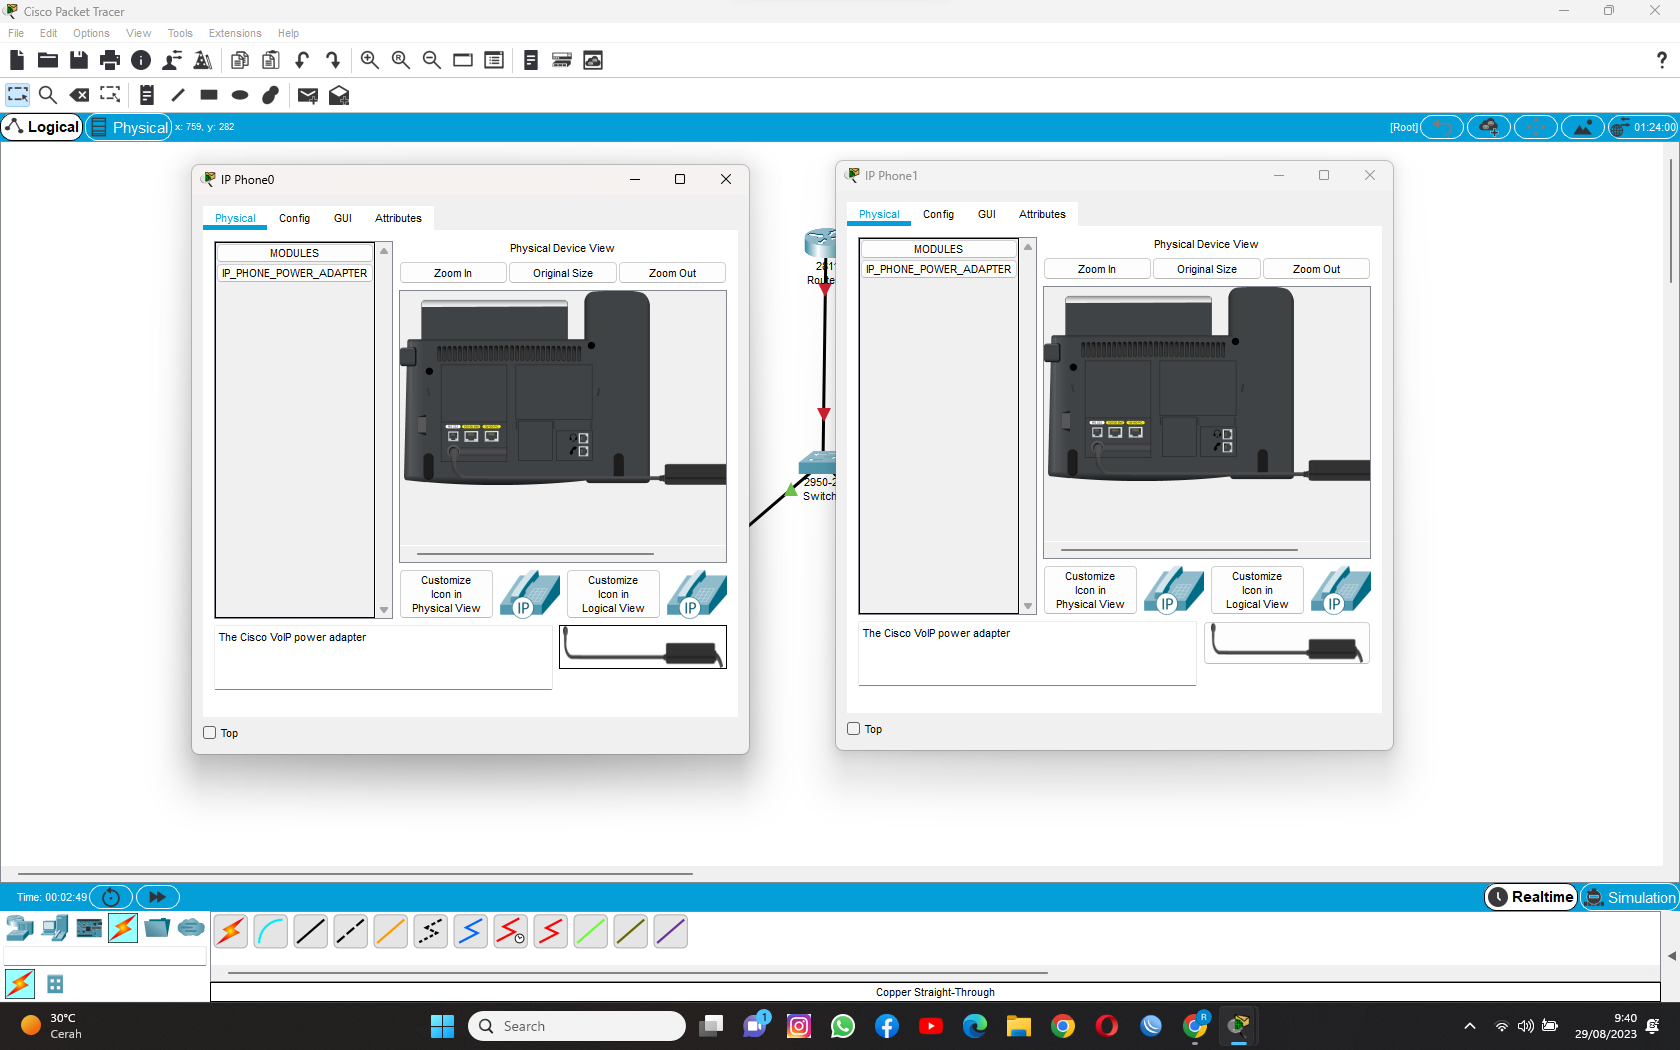Click horizontal scrollbar of IP Phone0 device view
This screenshot has height=1050, width=1680.
click(x=535, y=553)
